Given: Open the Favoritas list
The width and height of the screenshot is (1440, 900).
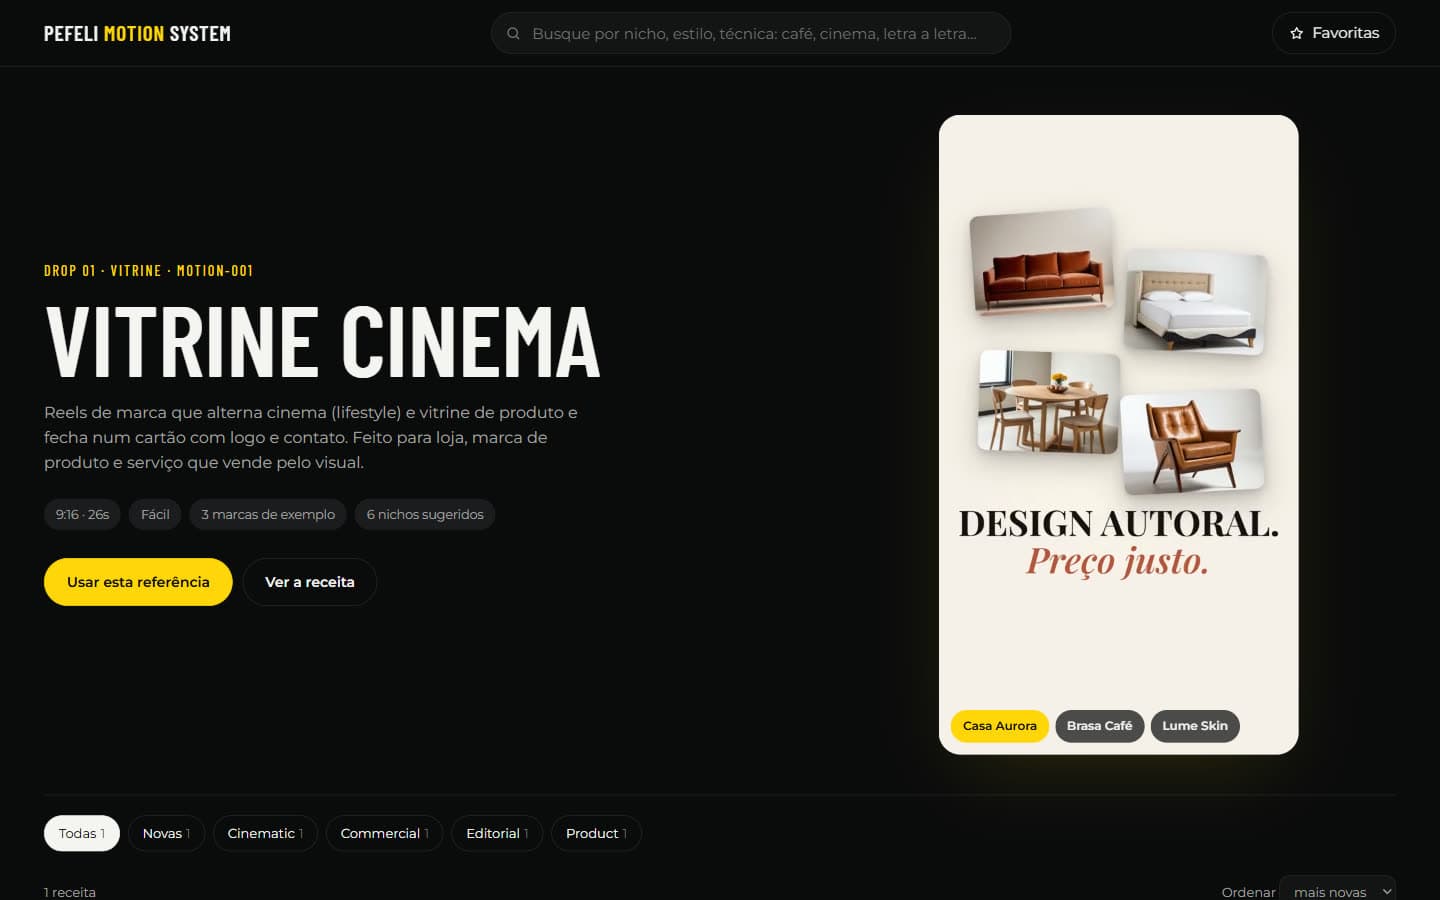Looking at the screenshot, I should click(1334, 33).
